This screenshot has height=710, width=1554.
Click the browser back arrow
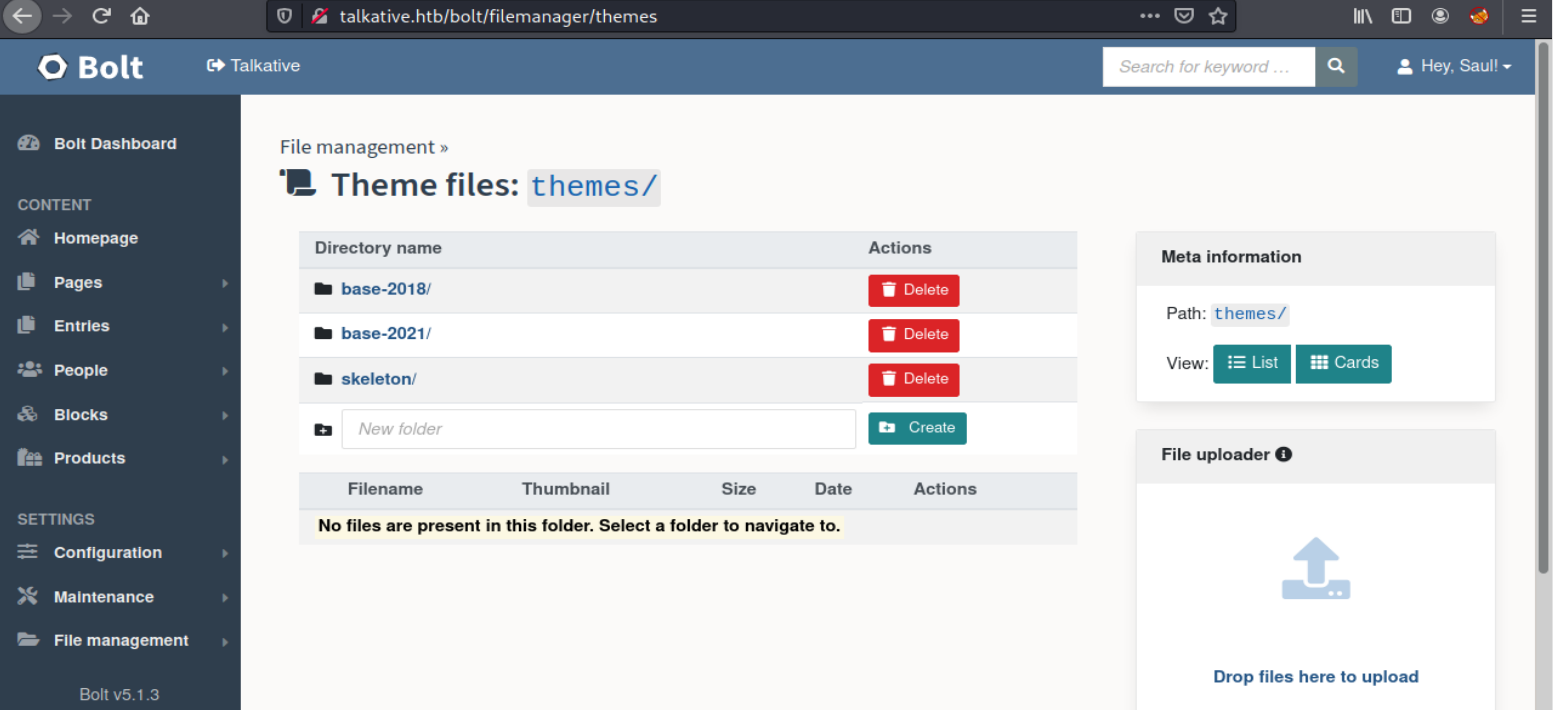(24, 16)
